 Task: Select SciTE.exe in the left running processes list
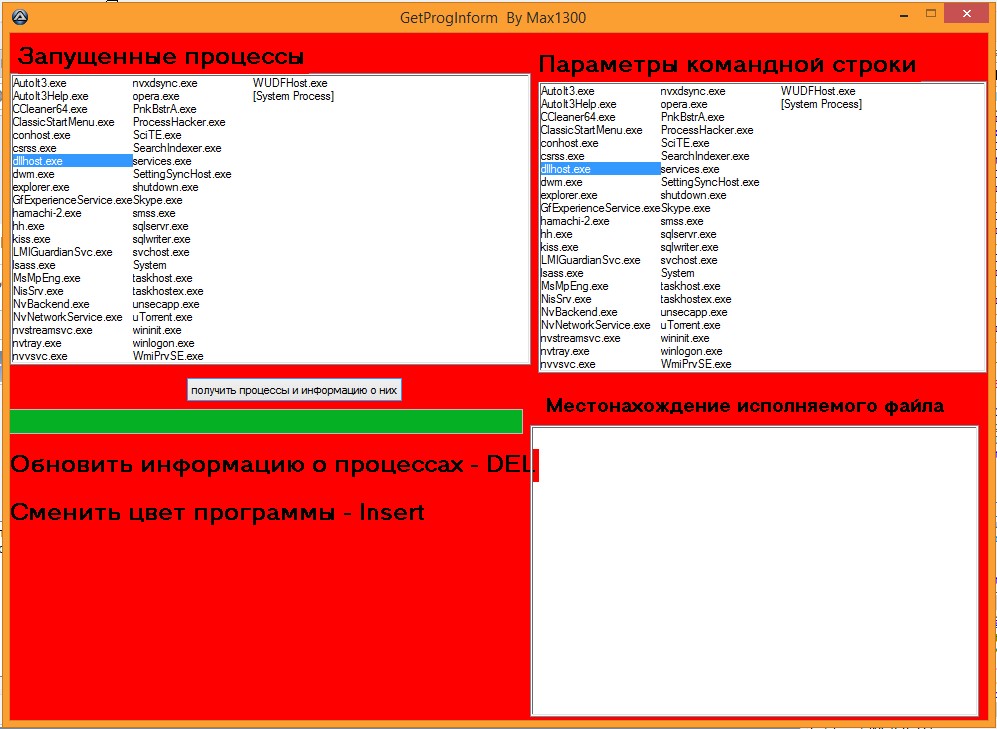click(x=157, y=135)
